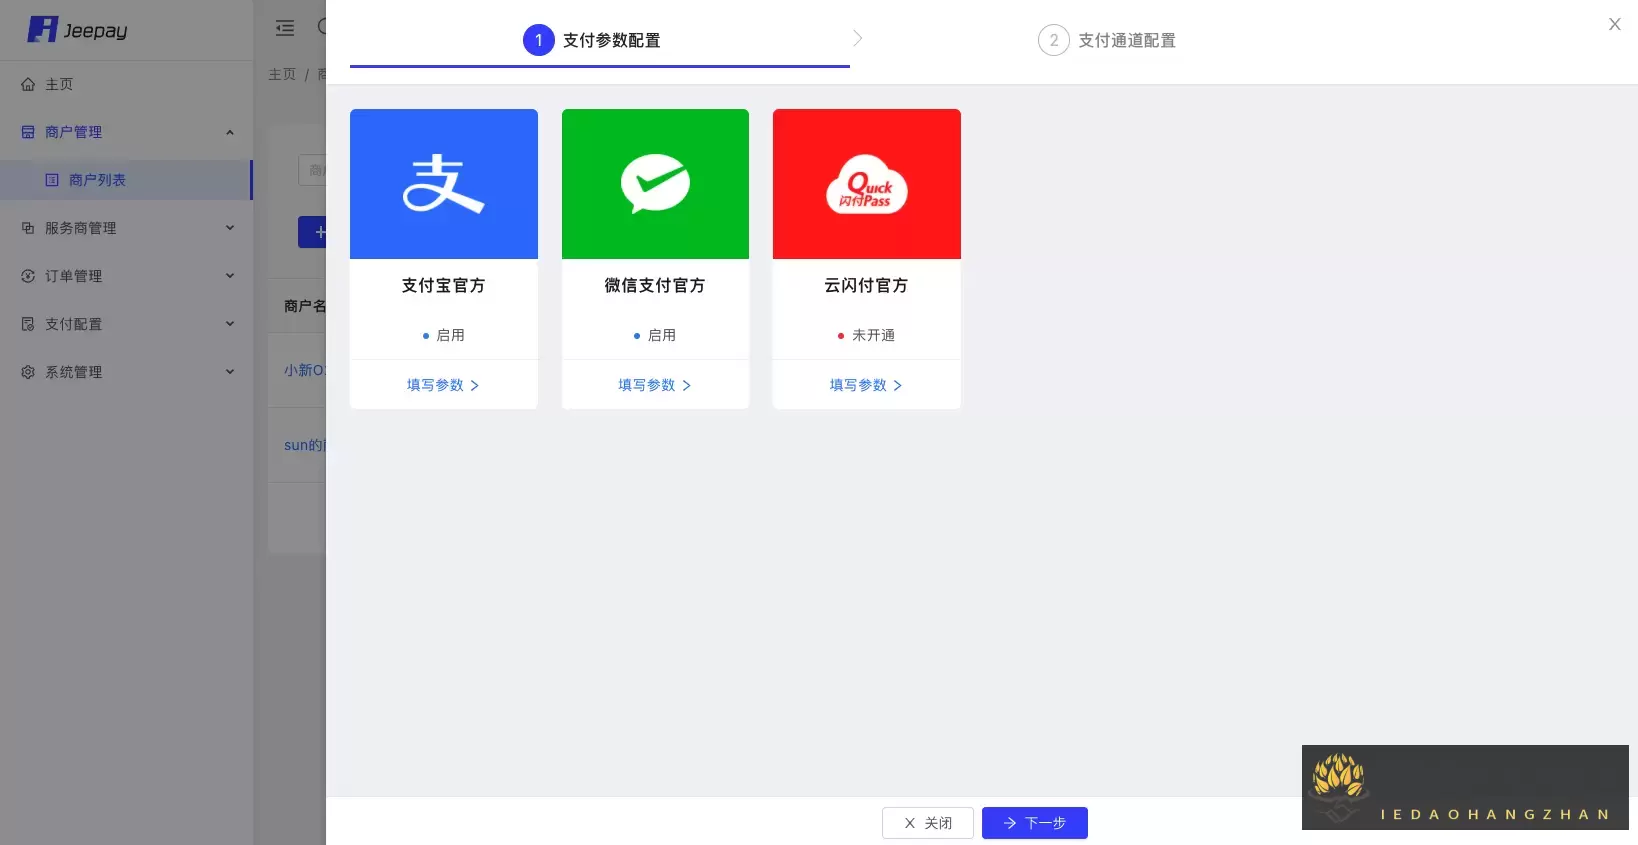
Task: Click 启用 status under 支付宝官方
Action: click(444, 335)
